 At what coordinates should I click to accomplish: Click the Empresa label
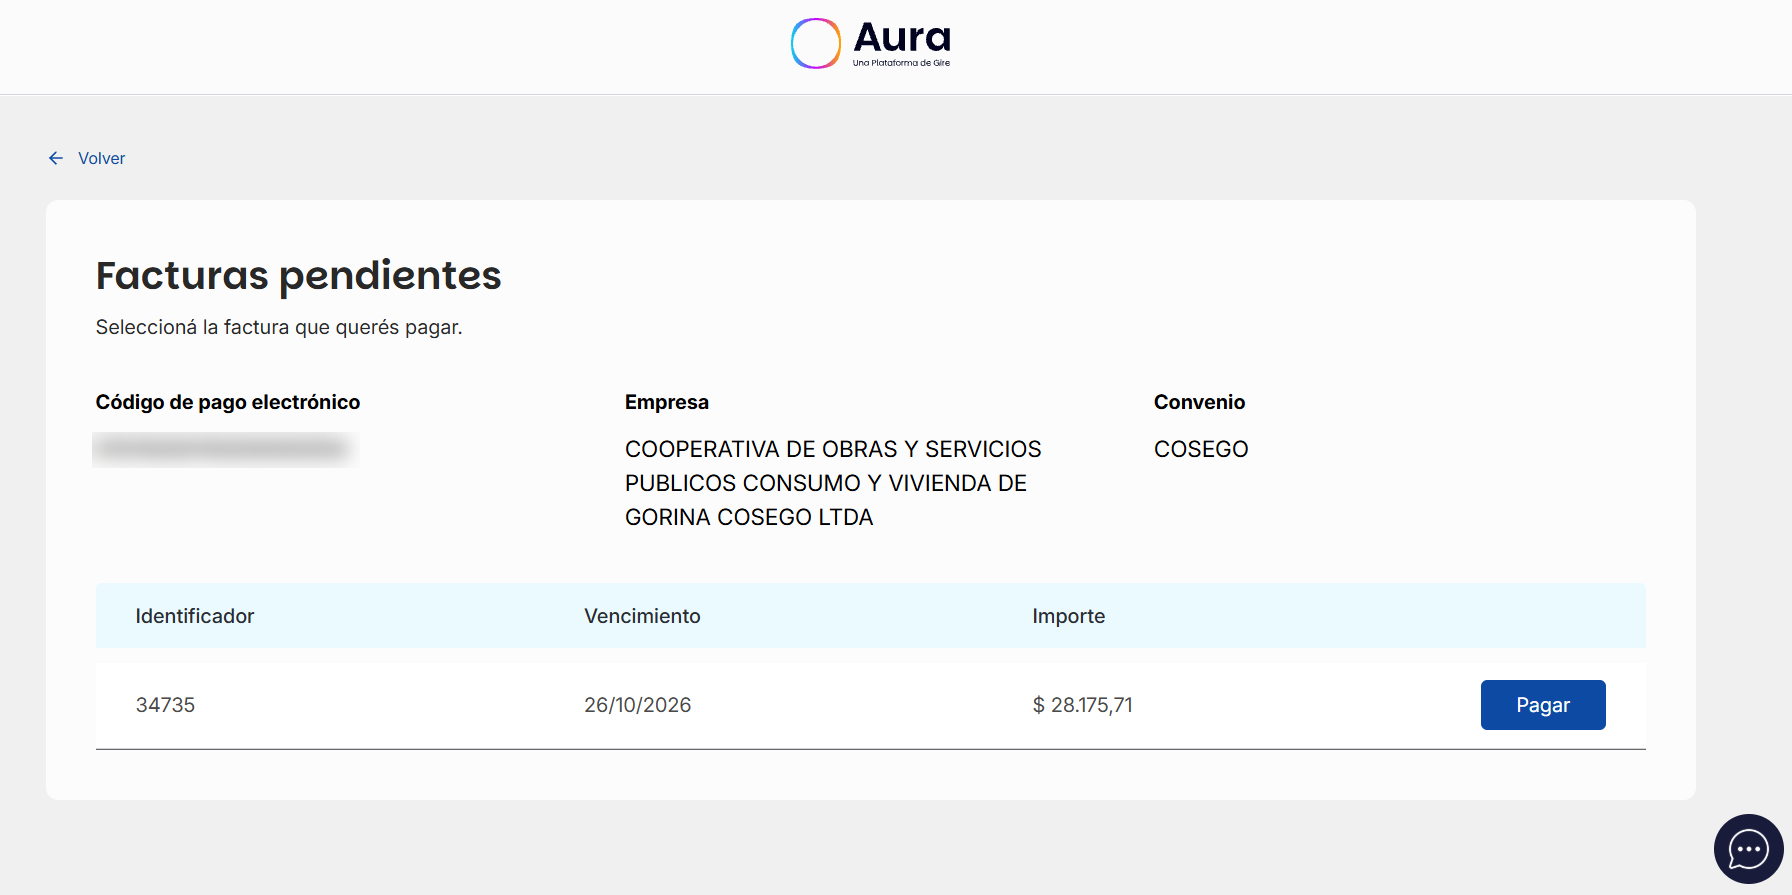[667, 402]
